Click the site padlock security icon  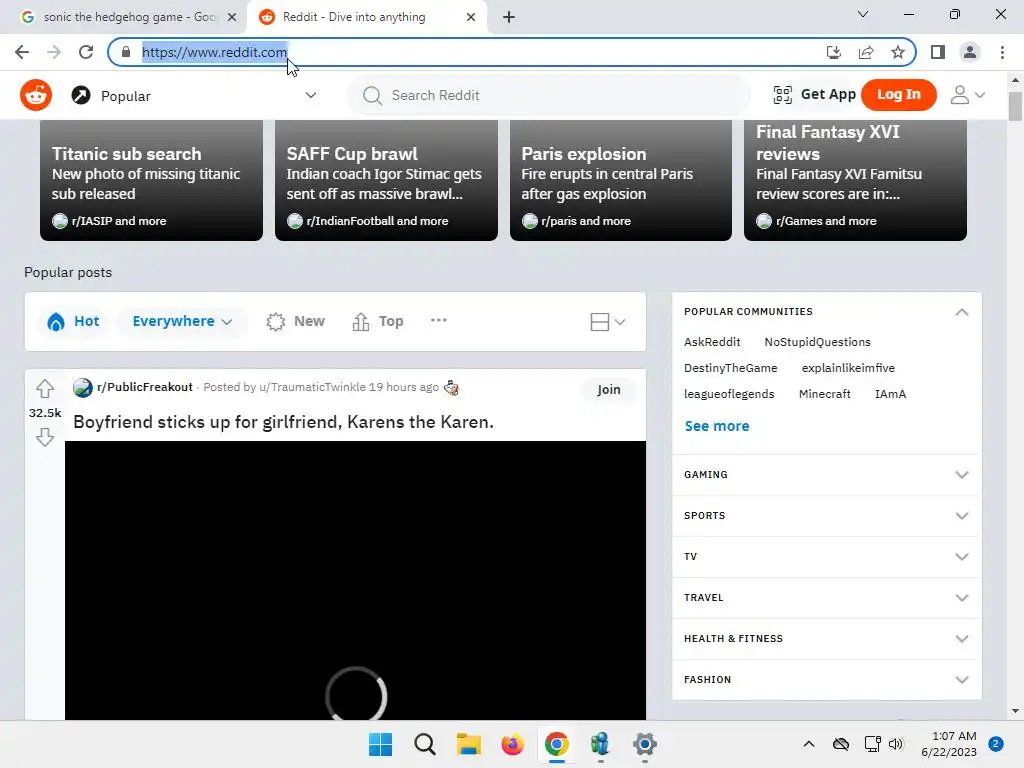pos(127,52)
